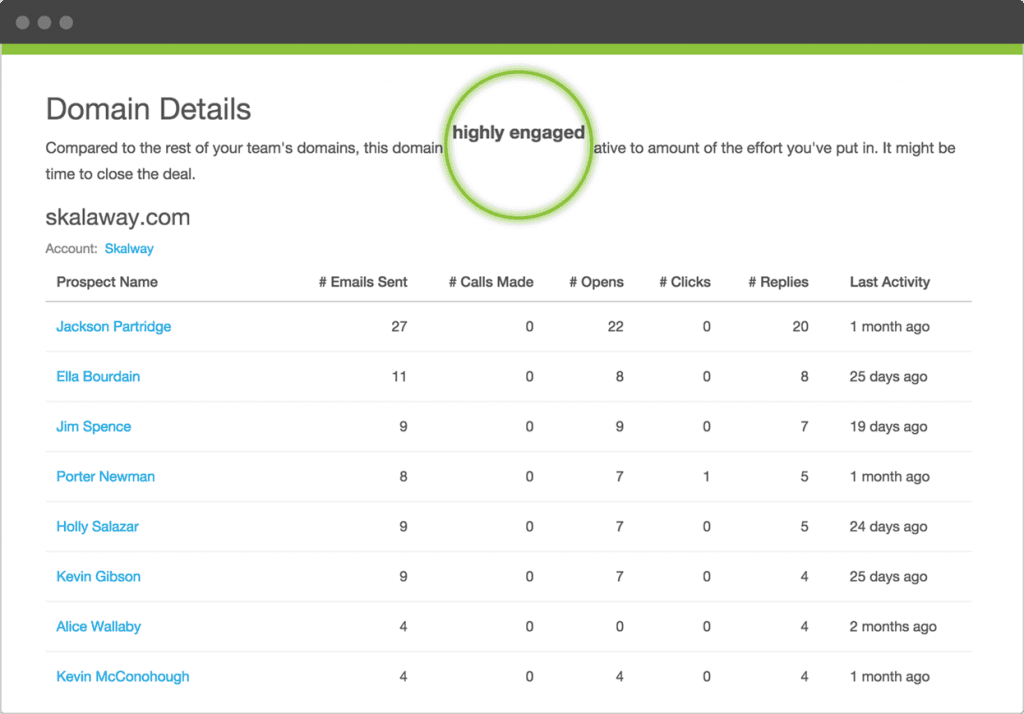Screen dimensions: 1024x714
Task: Open the Skalway account link
Action: point(129,249)
